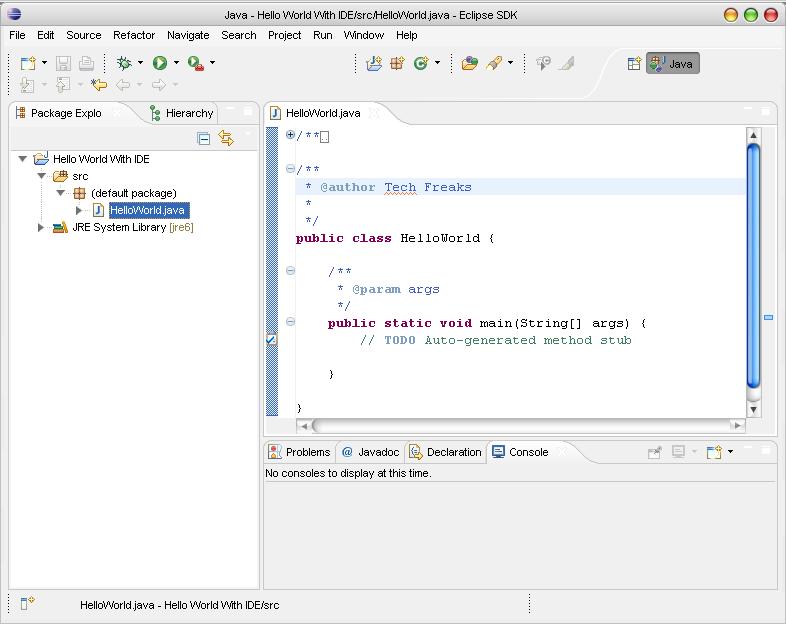Fold the @param Javadoc comment
786x624 pixels.
point(290,271)
